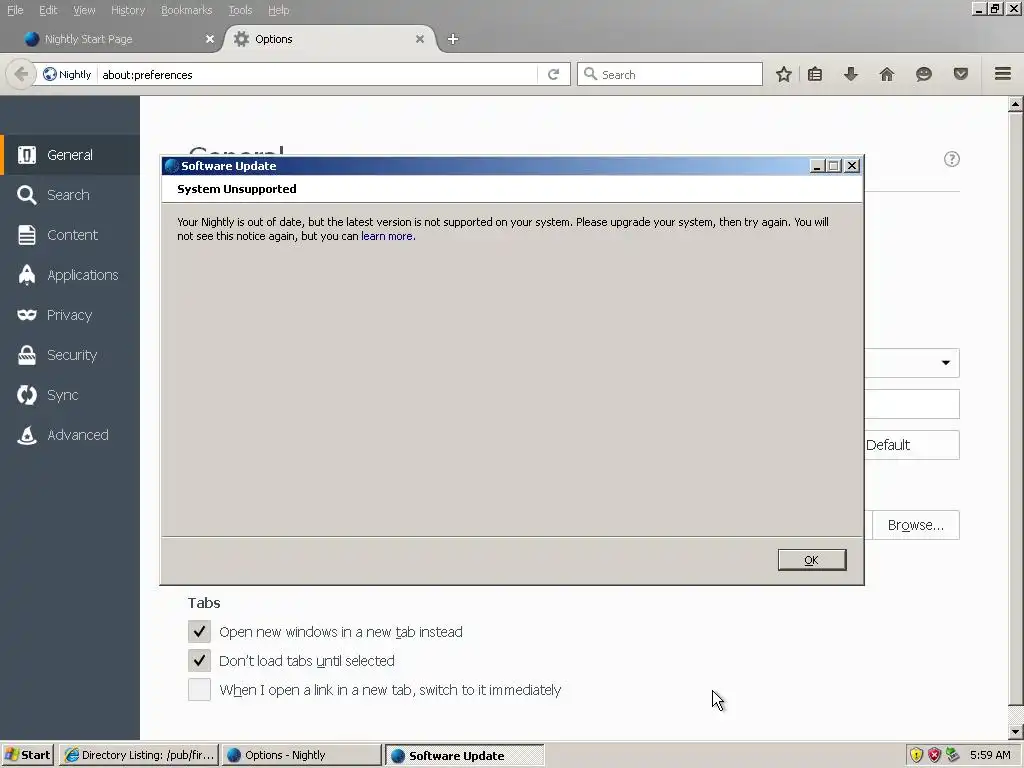Follow the learn more link

[x=387, y=236]
